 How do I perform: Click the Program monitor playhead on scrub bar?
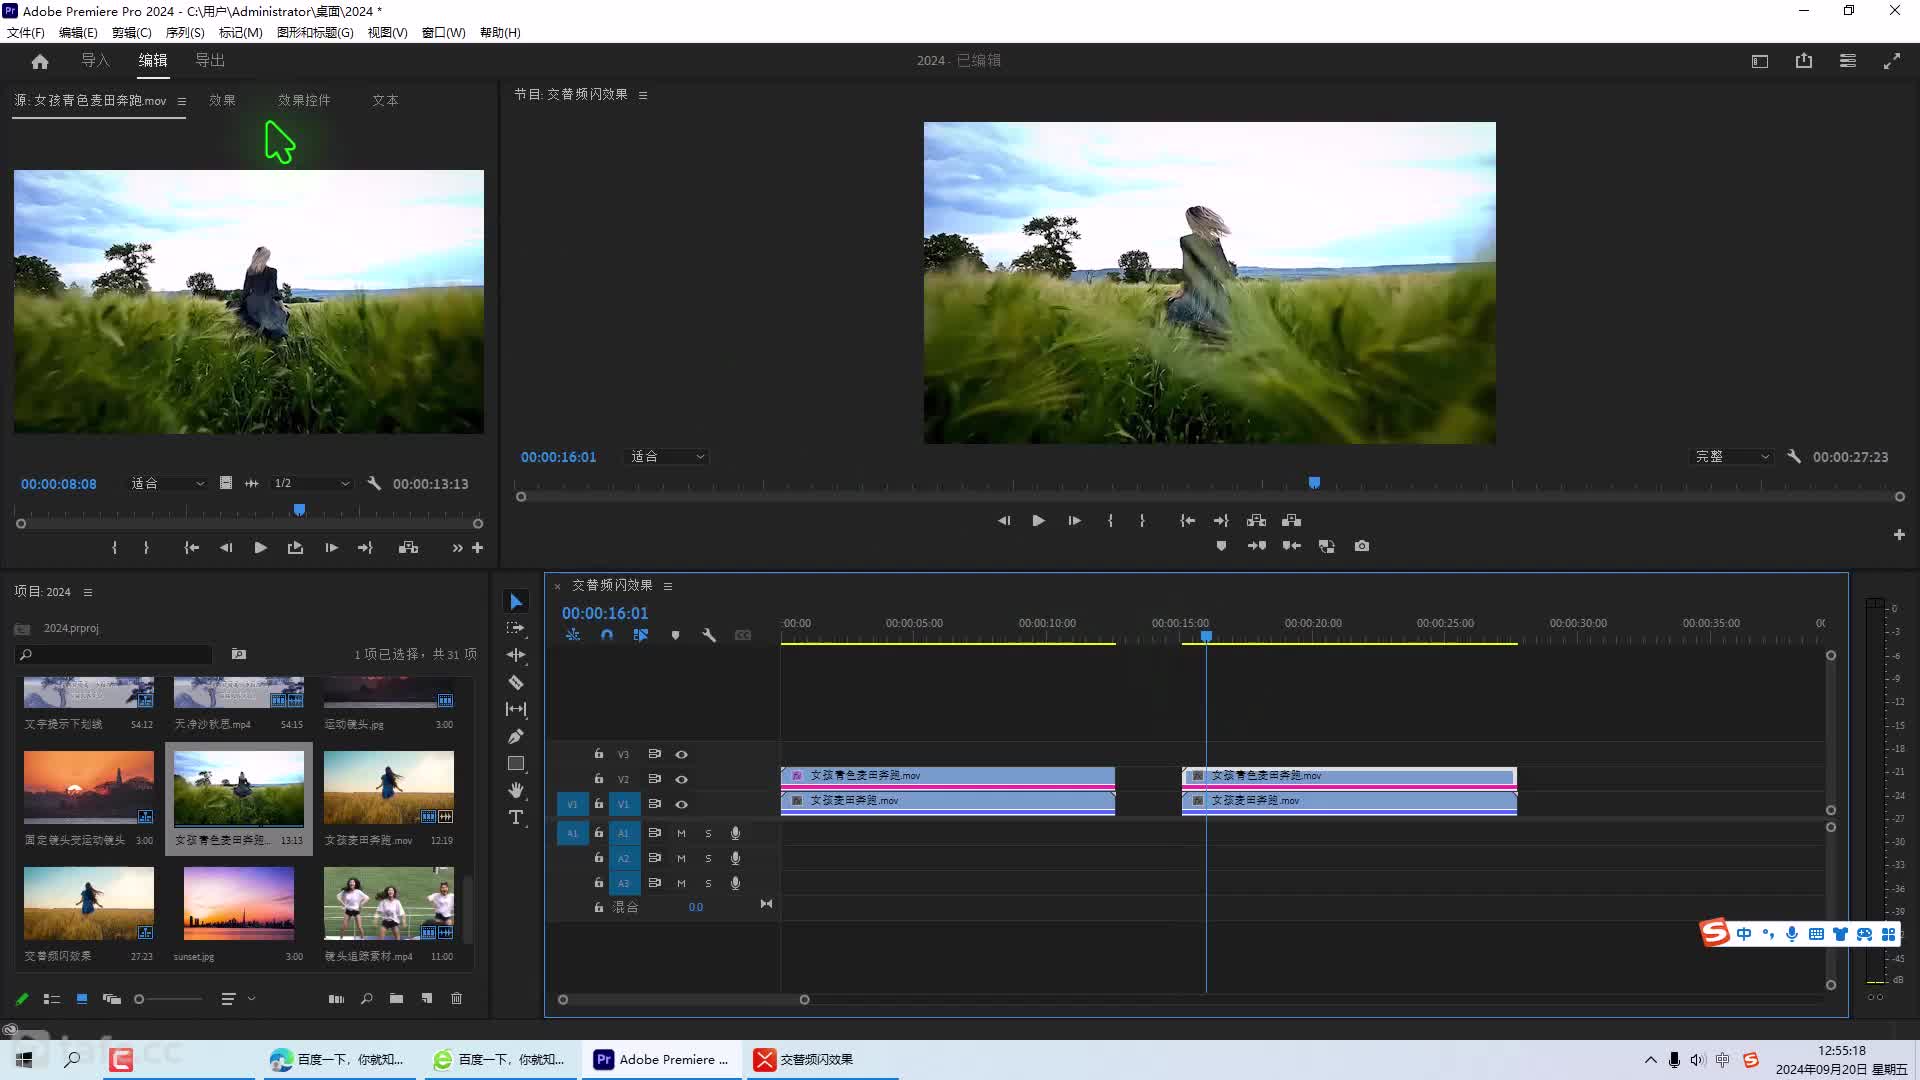click(x=1315, y=483)
